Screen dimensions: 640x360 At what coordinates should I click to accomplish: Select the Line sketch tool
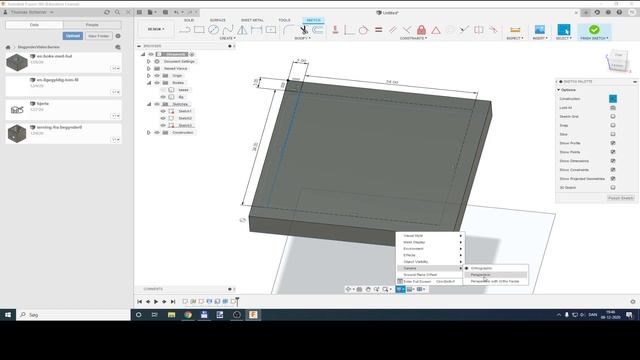pos(185,30)
